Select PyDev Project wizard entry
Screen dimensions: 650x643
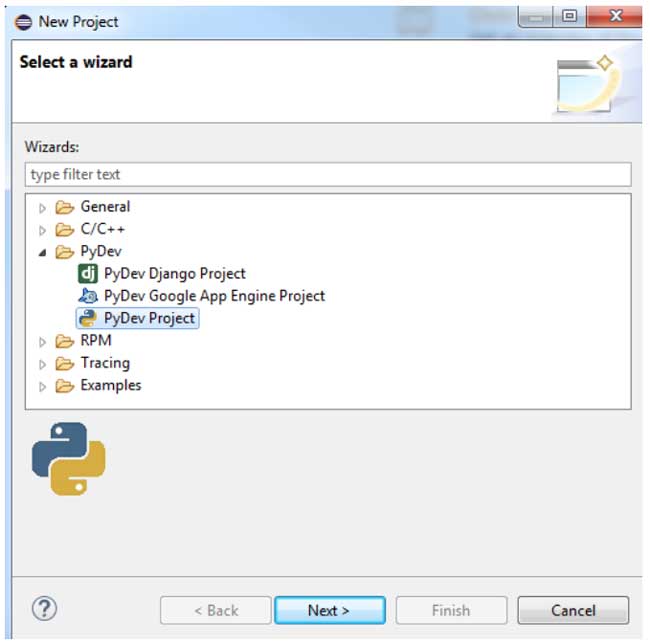point(150,319)
